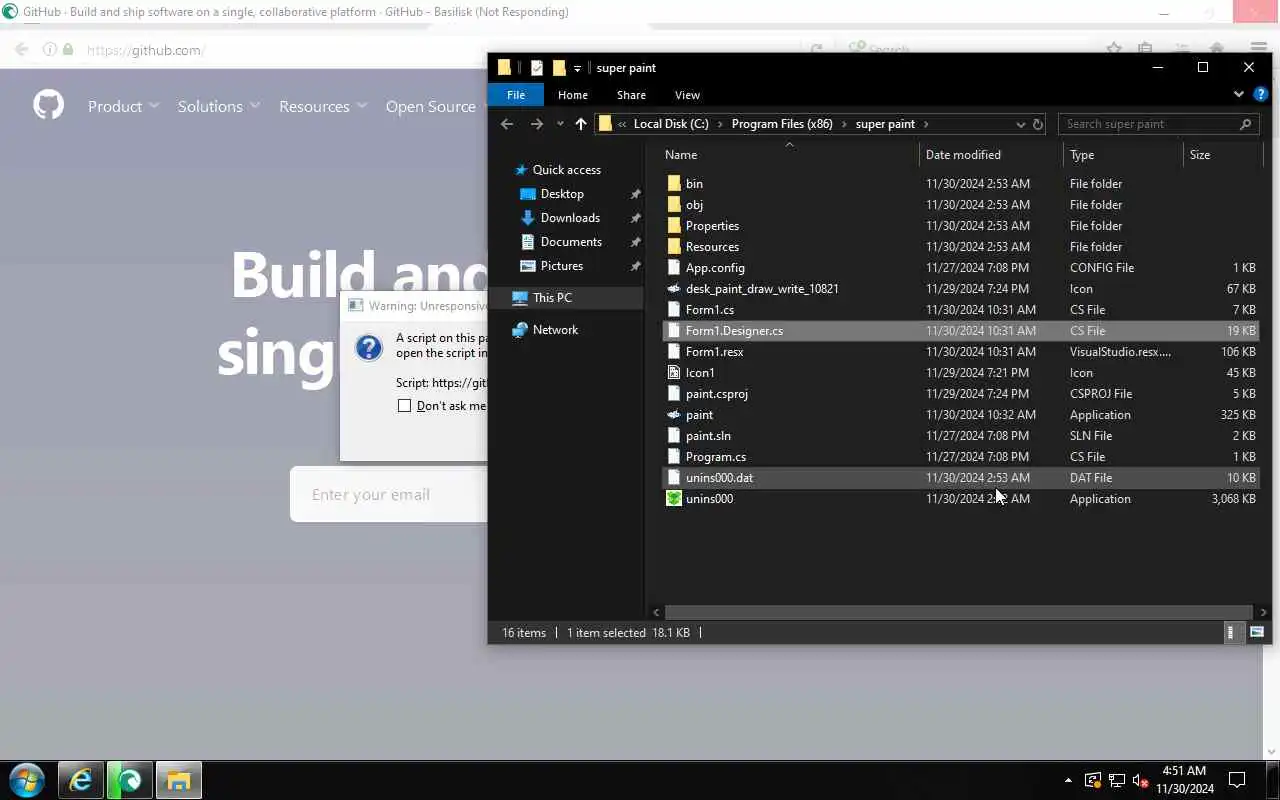The image size is (1280, 800).
Task: Click the Open Source GitHub nav item
Action: point(431,106)
